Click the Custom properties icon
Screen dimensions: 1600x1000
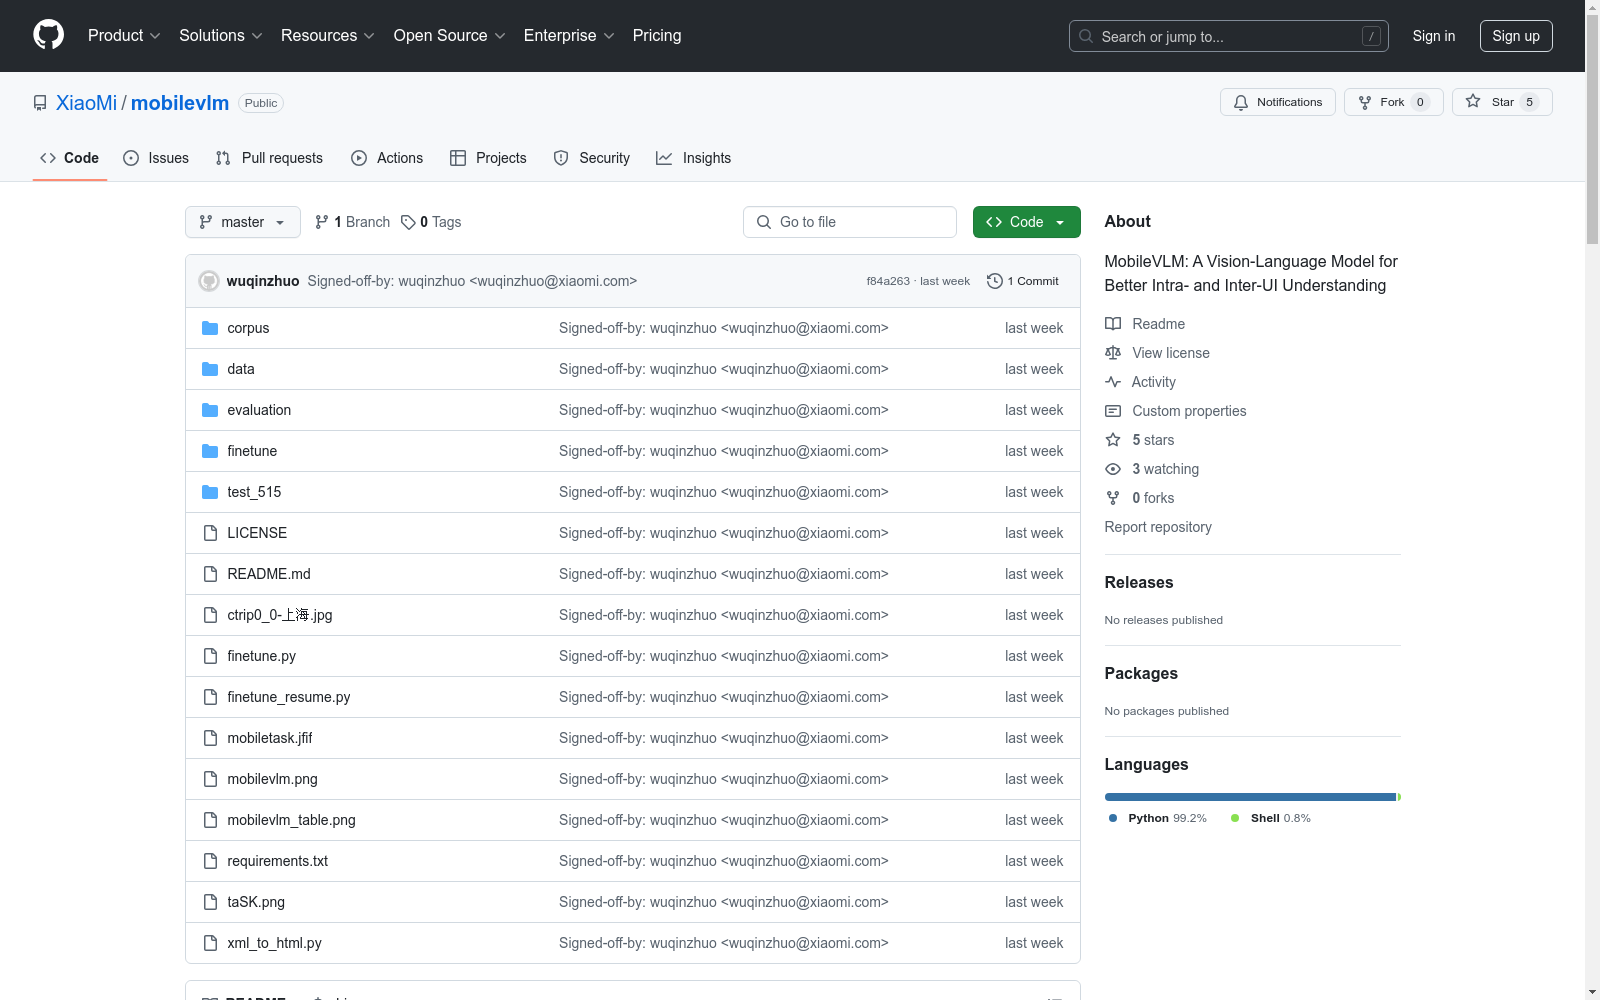[x=1113, y=411]
